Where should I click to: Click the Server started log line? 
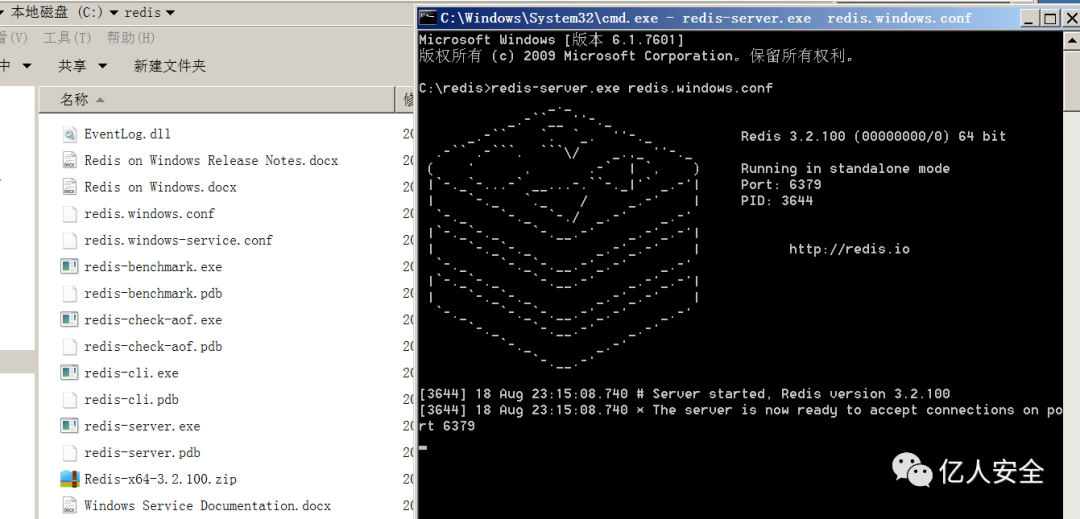(x=685, y=394)
